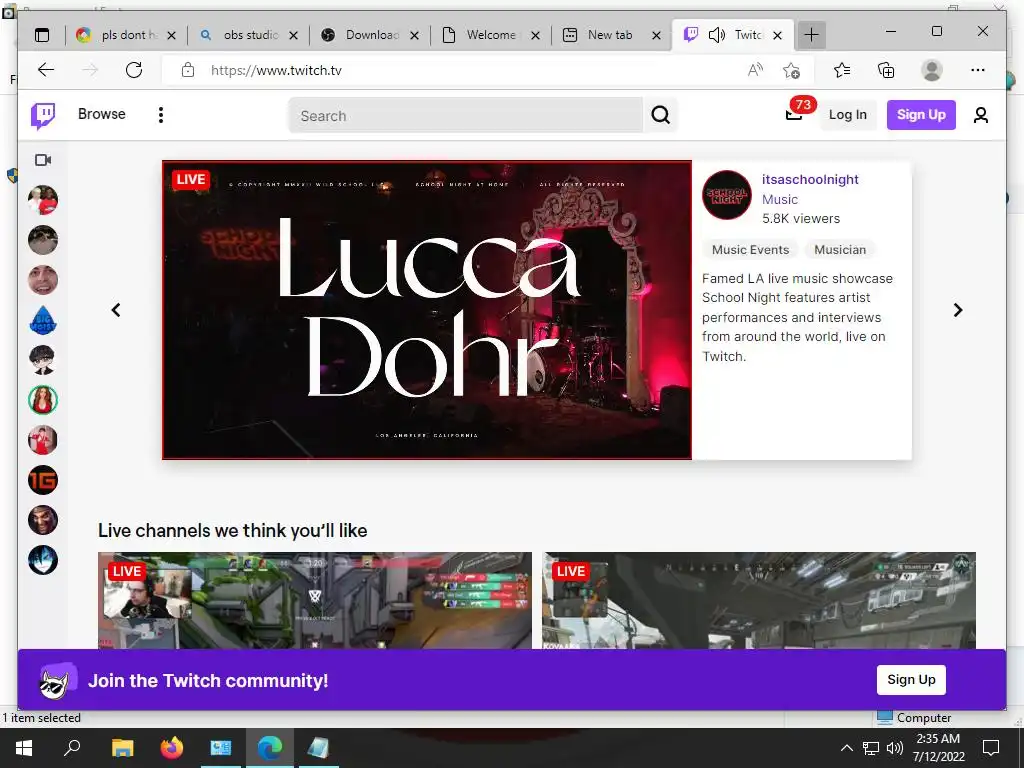This screenshot has height=768, width=1024.
Task: Open Windows taskbar search
Action: pos(72,748)
